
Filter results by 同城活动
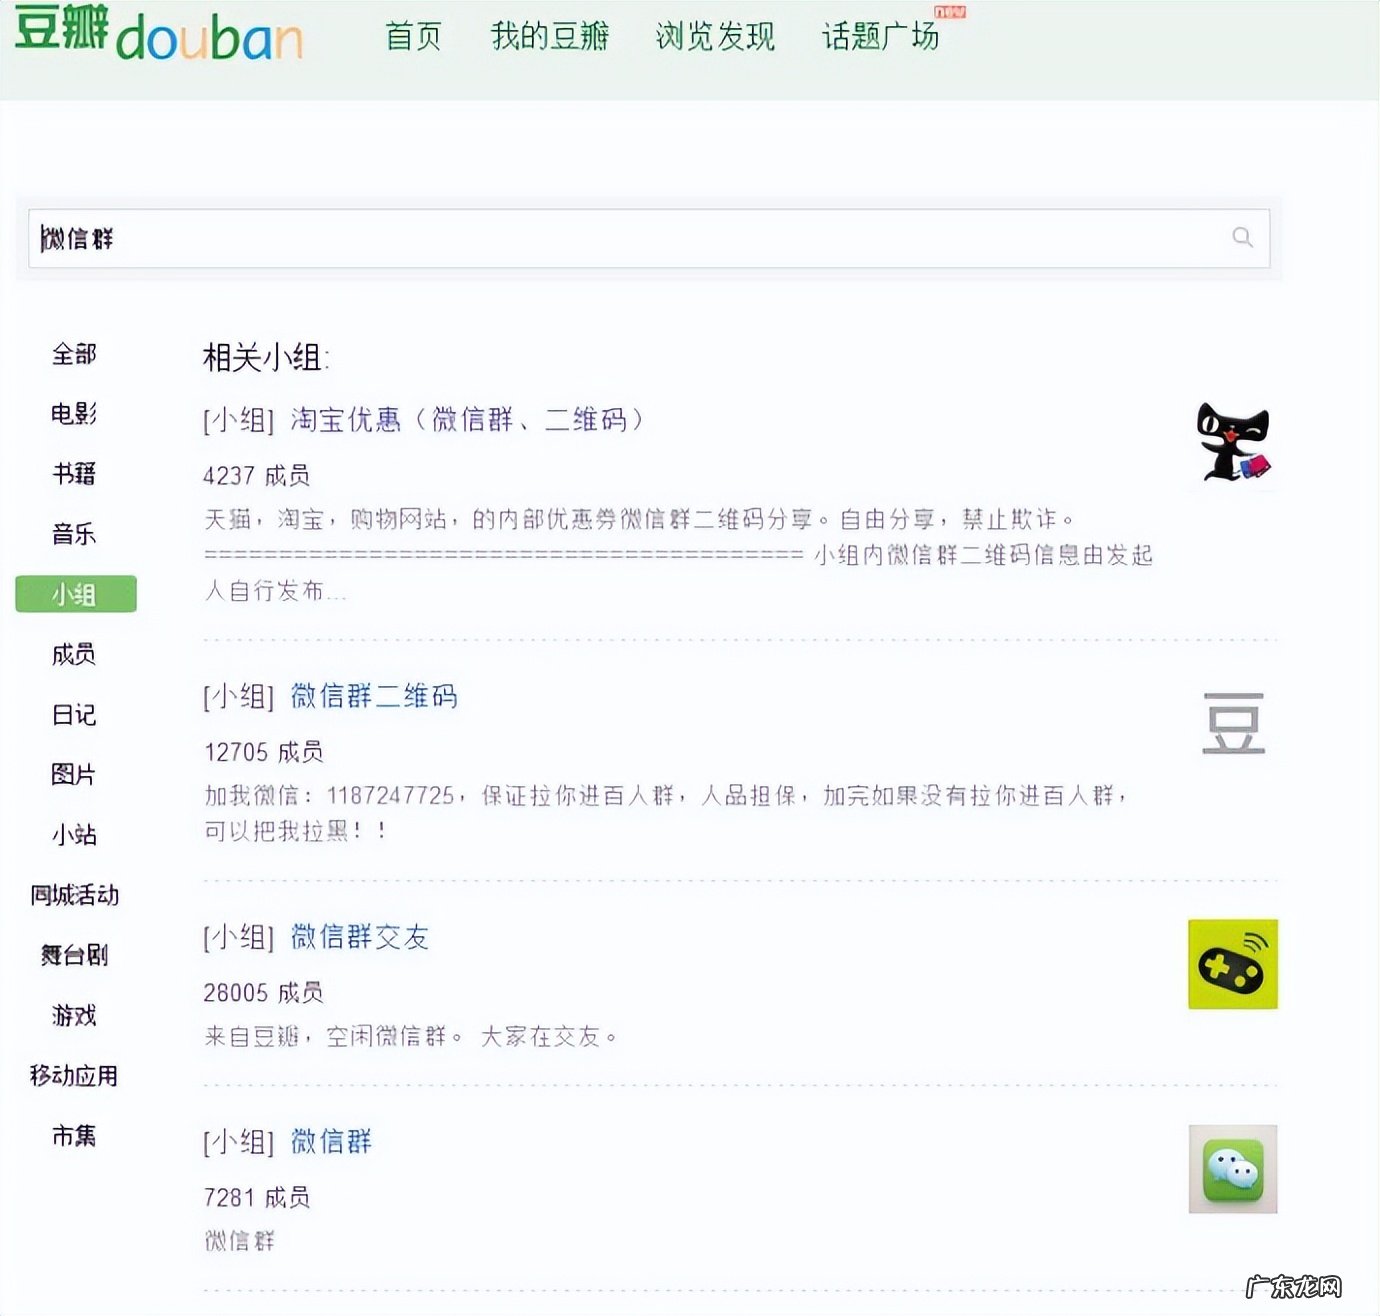(x=75, y=895)
